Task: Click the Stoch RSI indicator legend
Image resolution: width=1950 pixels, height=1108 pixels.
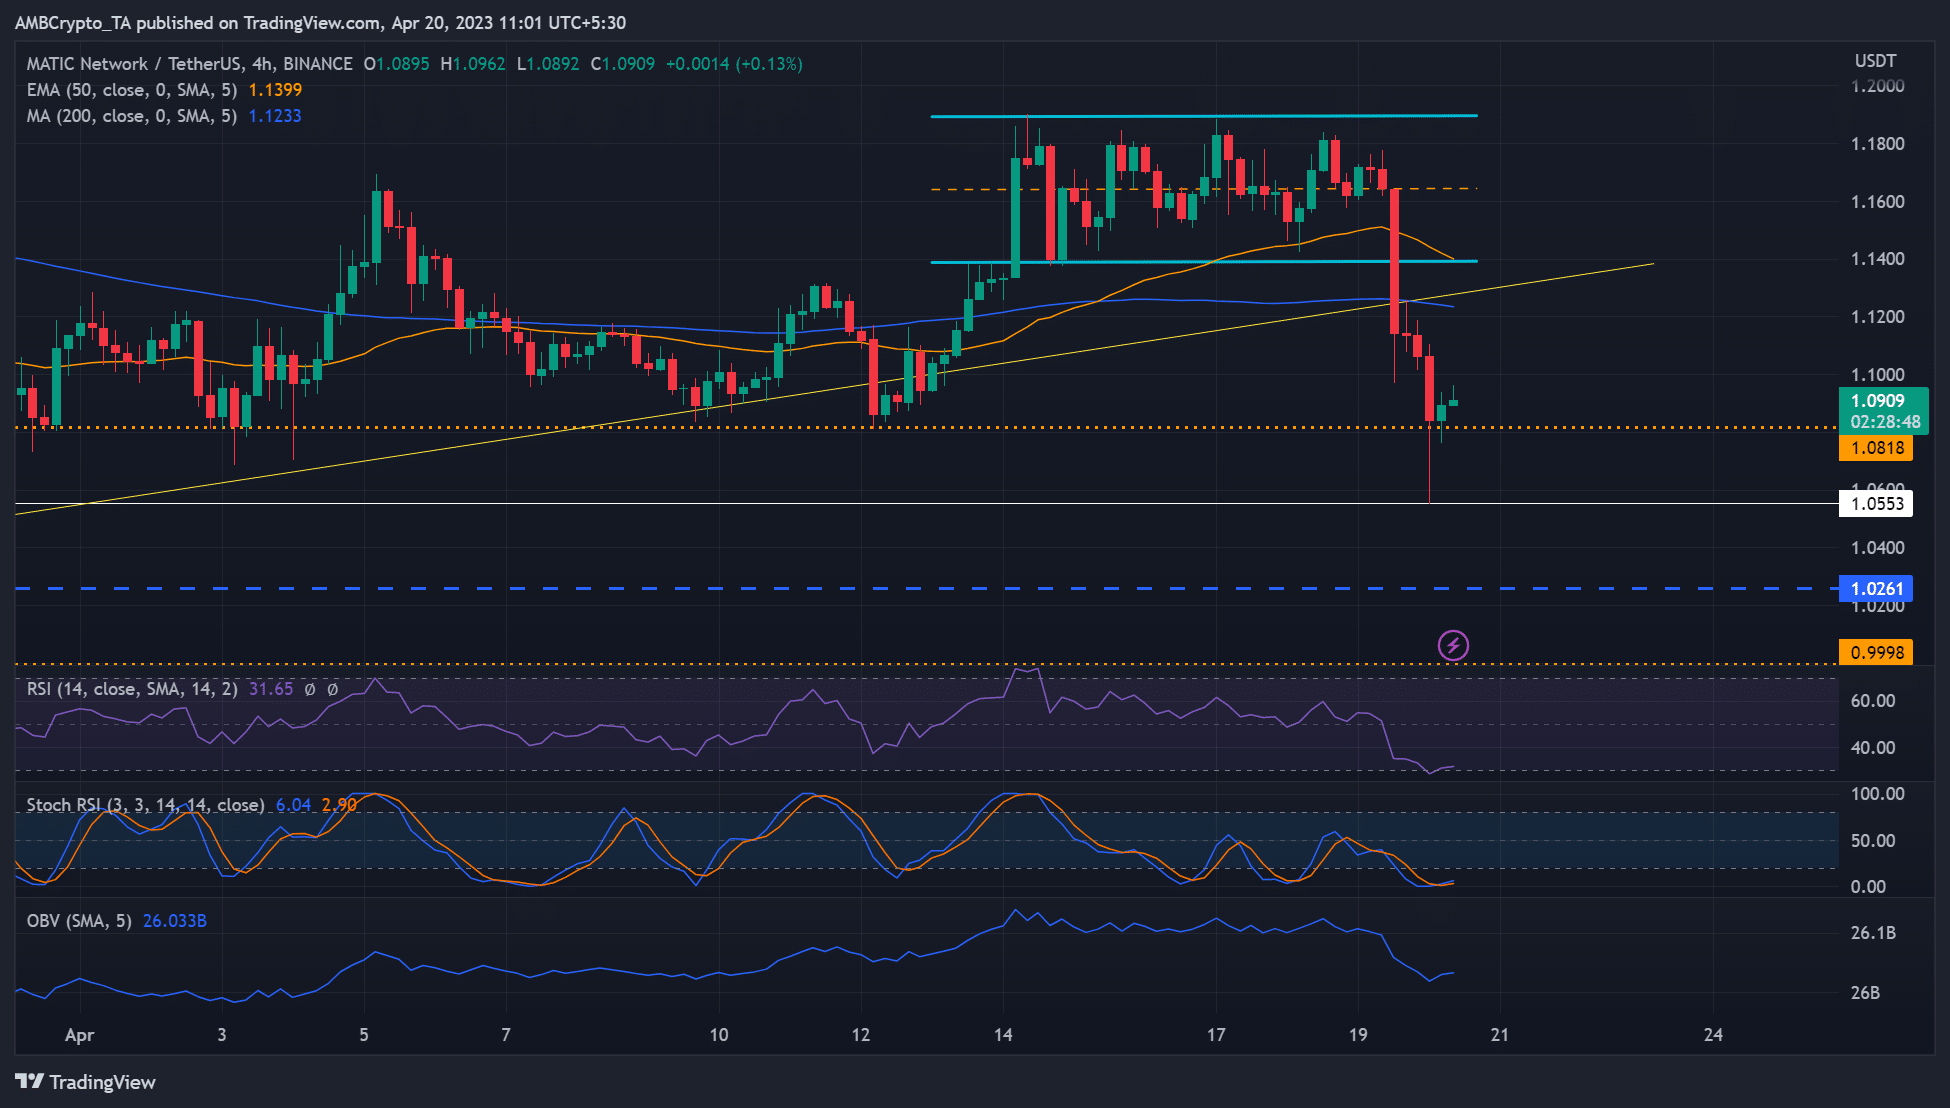Action: point(145,805)
